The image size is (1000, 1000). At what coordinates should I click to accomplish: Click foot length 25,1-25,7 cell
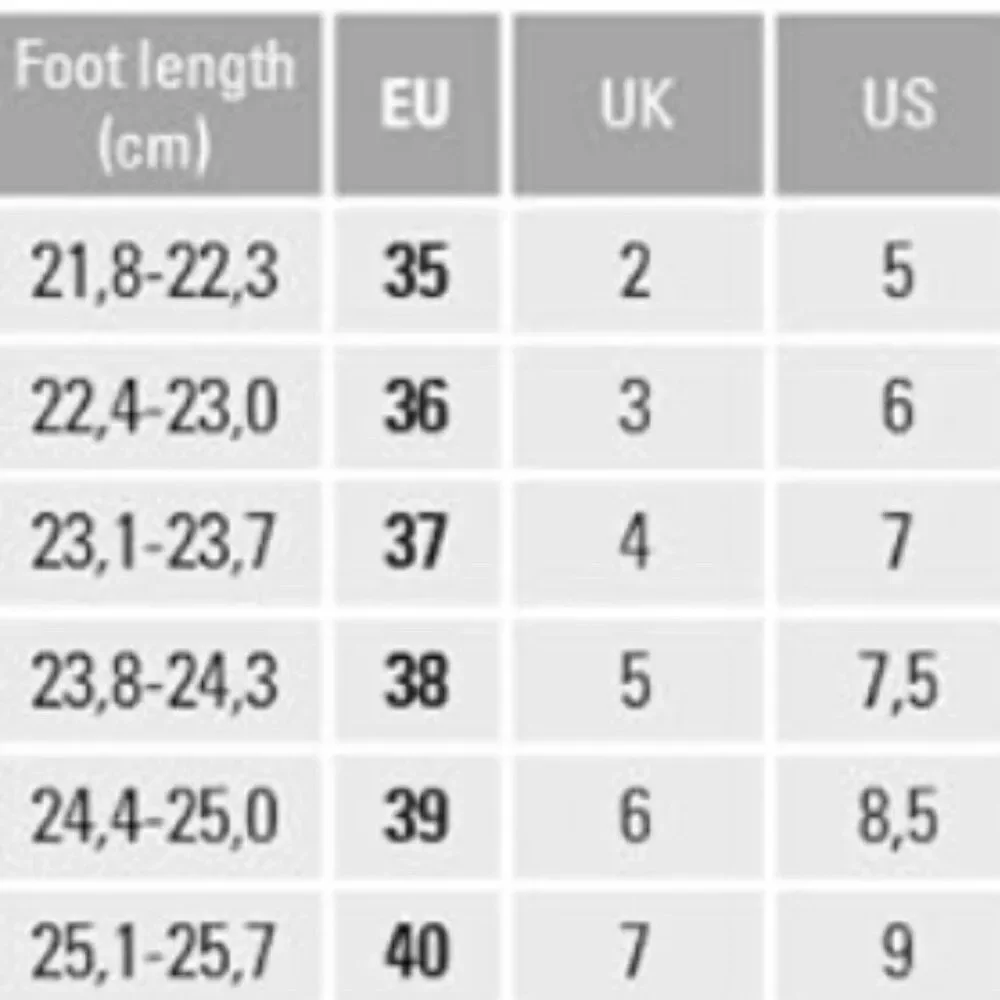click(159, 946)
